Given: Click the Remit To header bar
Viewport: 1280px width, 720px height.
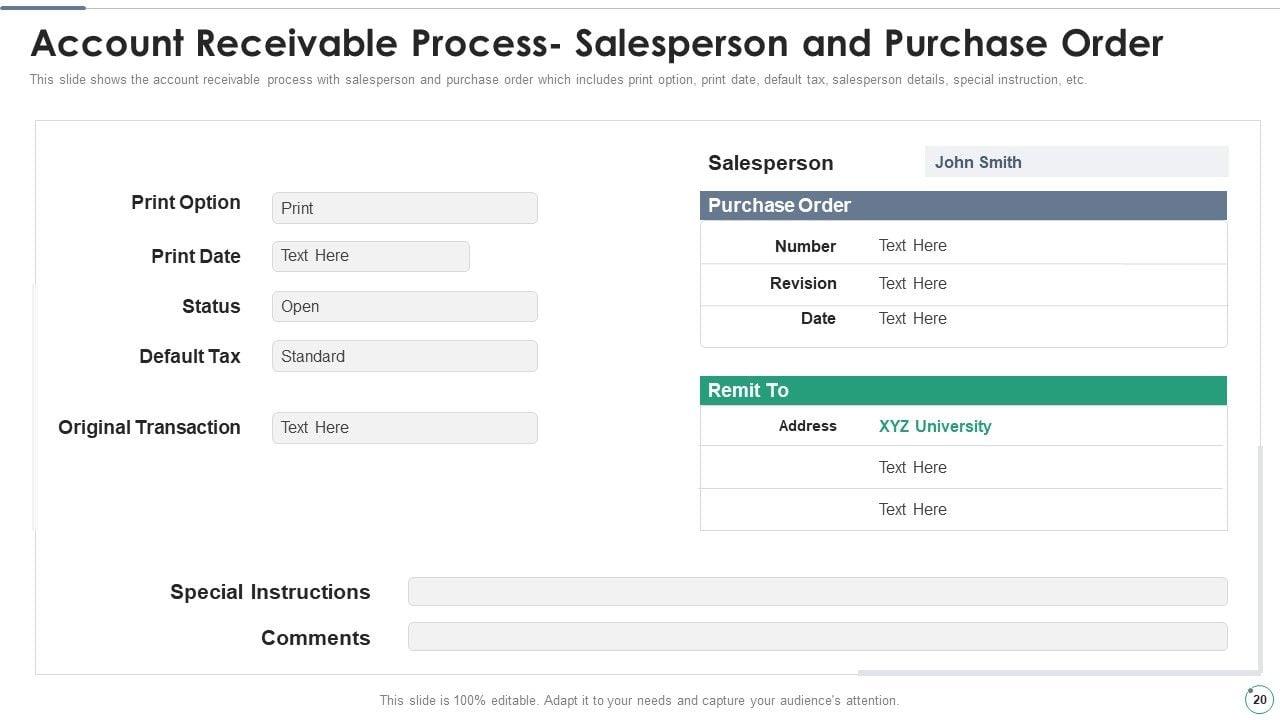Looking at the screenshot, I should [x=962, y=391].
